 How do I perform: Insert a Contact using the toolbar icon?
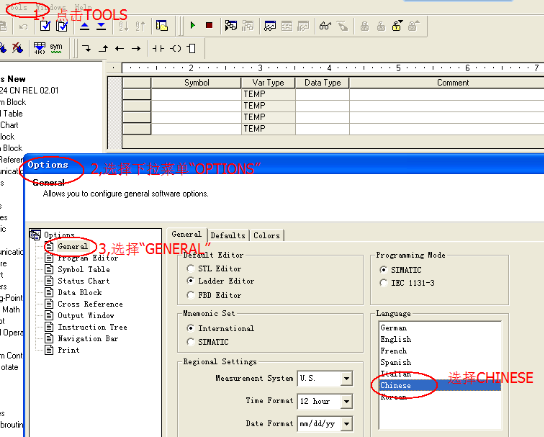[158, 49]
